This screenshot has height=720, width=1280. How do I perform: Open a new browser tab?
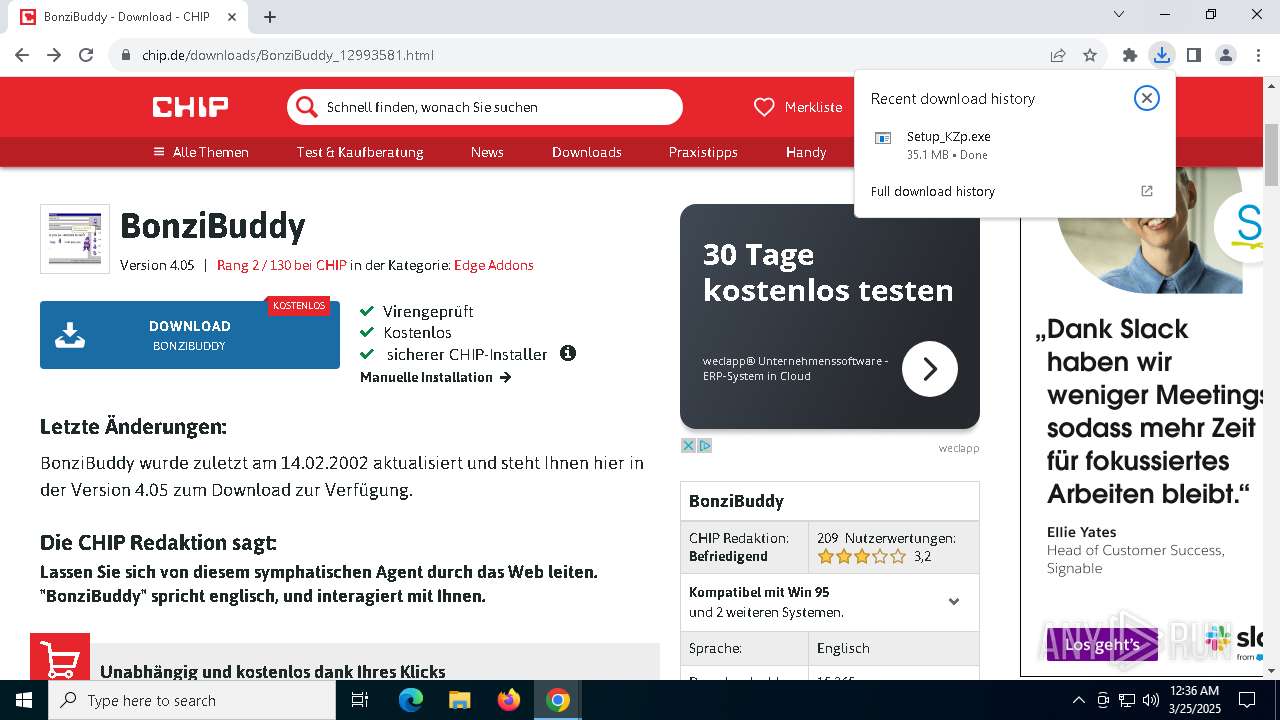click(270, 16)
